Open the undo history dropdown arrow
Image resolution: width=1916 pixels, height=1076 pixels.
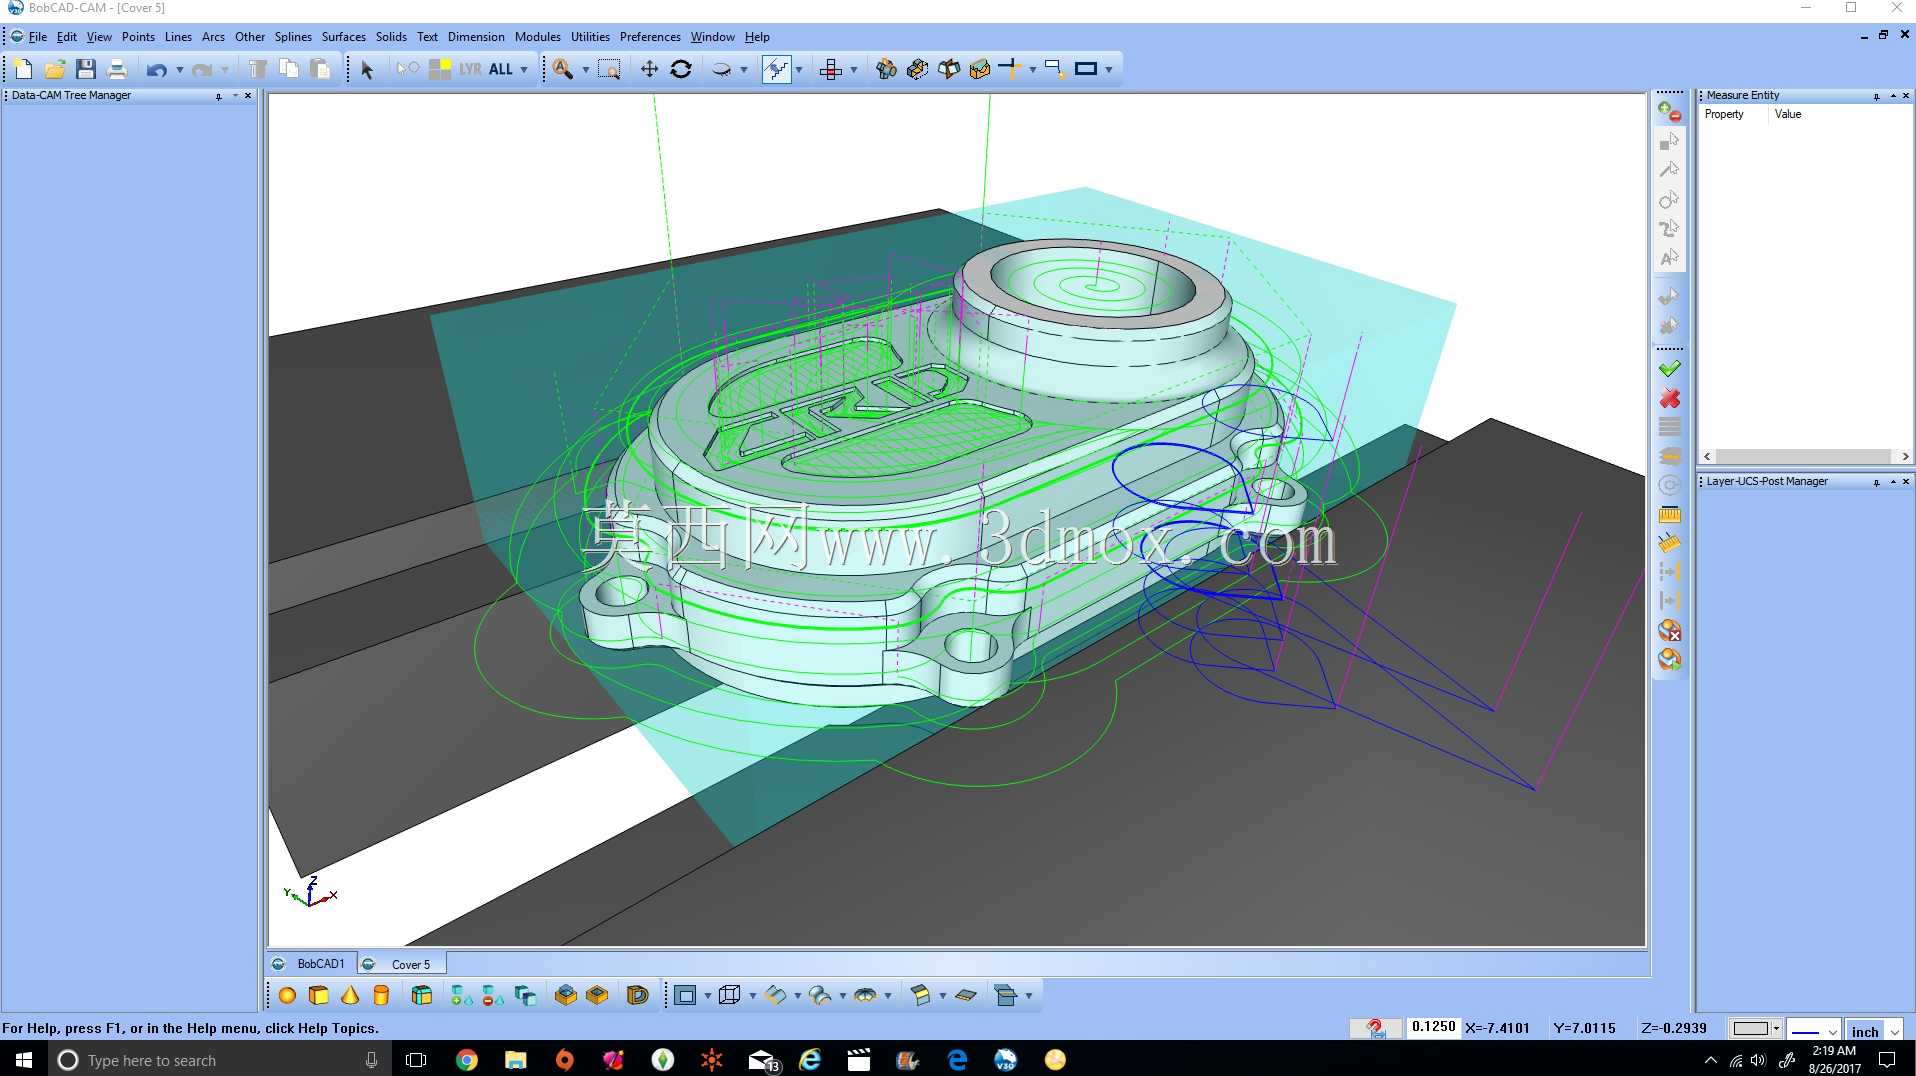point(180,69)
